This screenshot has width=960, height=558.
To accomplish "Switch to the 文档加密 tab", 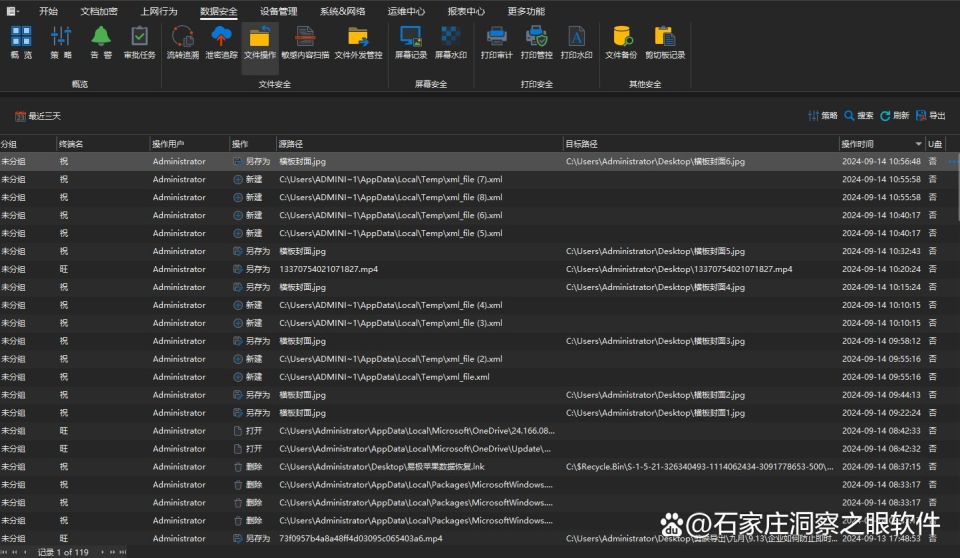I will coord(99,11).
